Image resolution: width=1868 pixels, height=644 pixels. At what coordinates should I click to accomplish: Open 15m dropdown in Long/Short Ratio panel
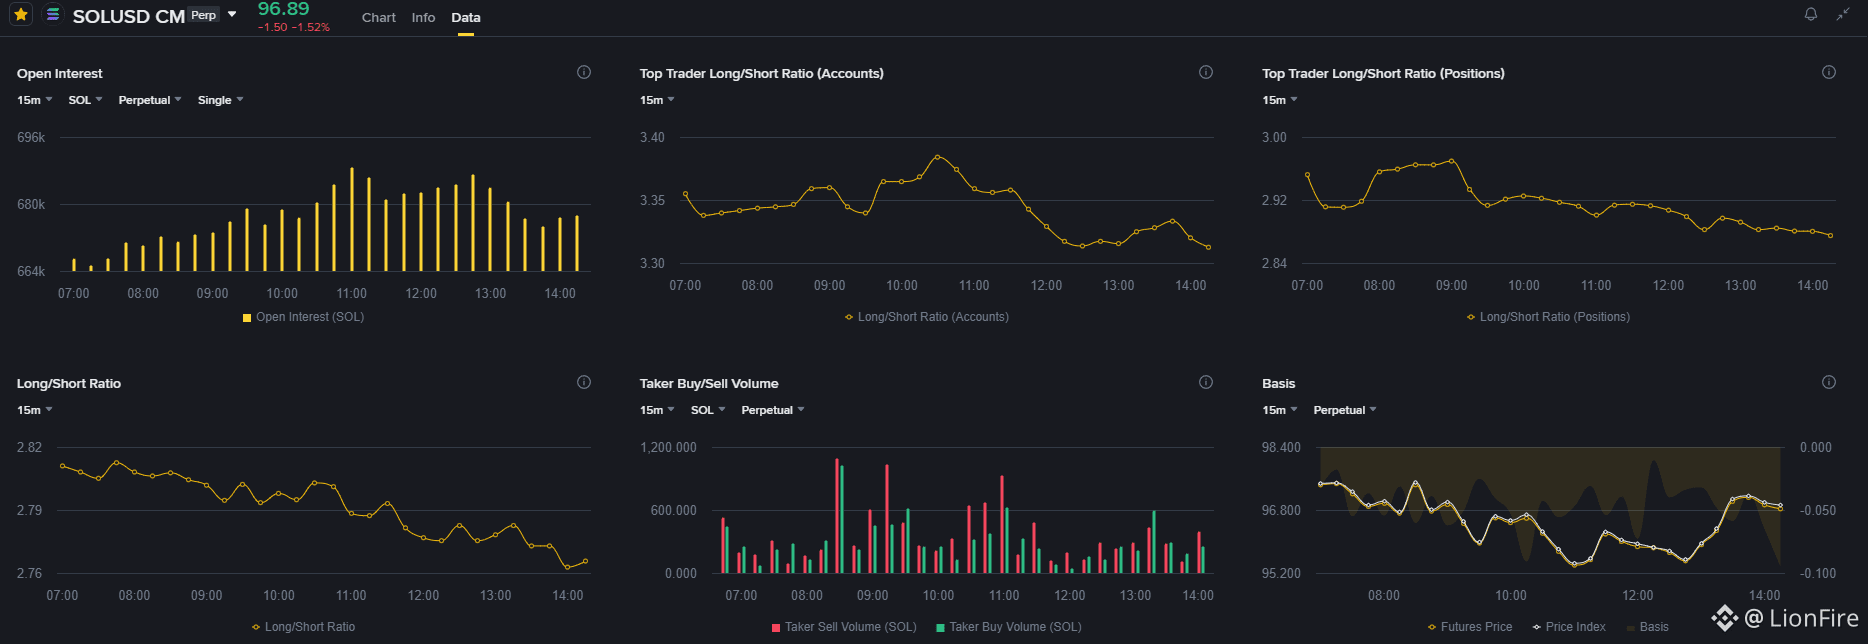(x=35, y=410)
